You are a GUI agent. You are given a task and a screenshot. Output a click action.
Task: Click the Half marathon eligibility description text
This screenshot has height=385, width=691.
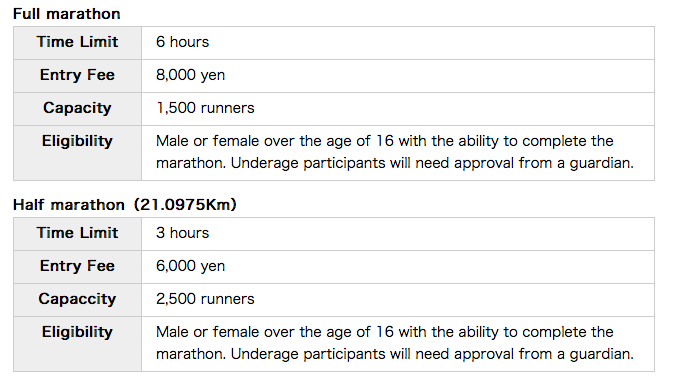pos(394,343)
